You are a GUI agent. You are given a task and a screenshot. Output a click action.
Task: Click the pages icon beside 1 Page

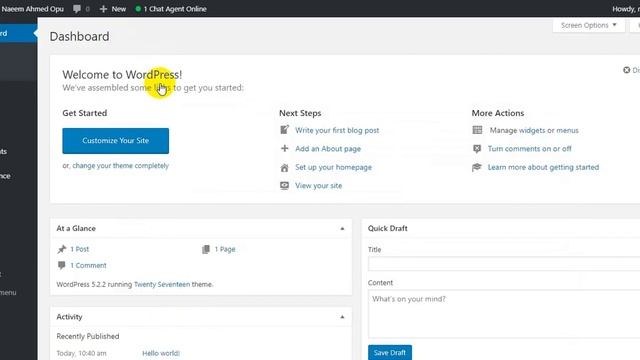pyautogui.click(x=206, y=249)
